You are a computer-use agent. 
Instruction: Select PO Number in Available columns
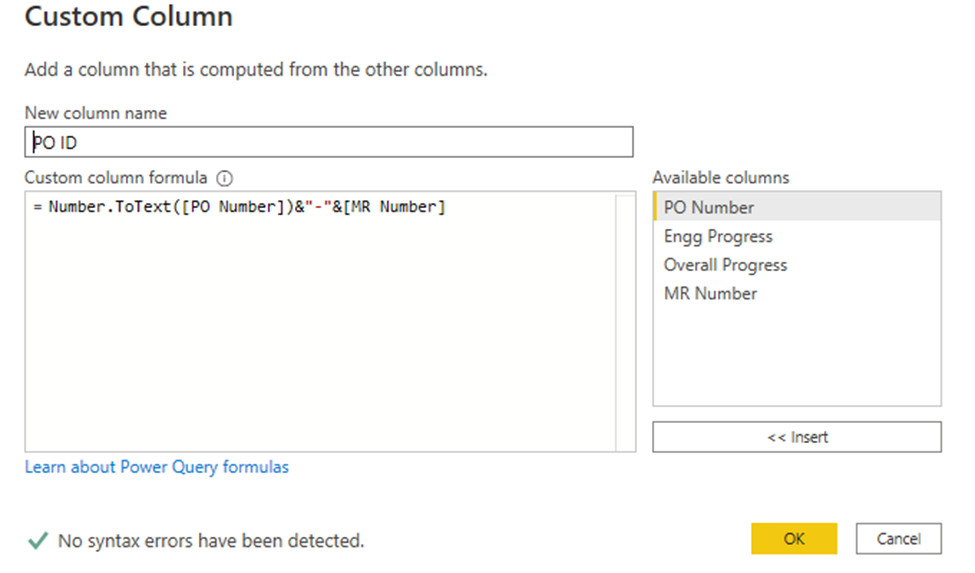[797, 207]
